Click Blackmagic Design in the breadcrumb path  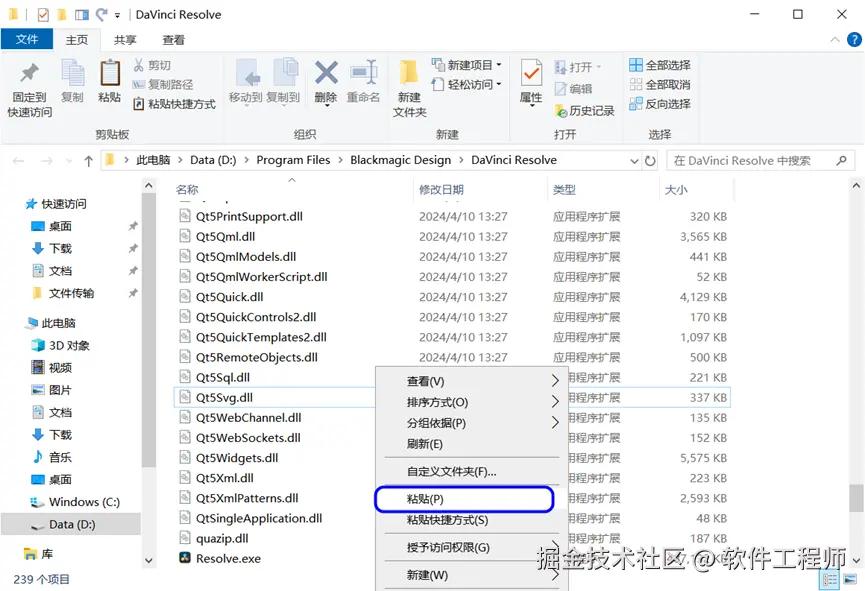point(401,160)
